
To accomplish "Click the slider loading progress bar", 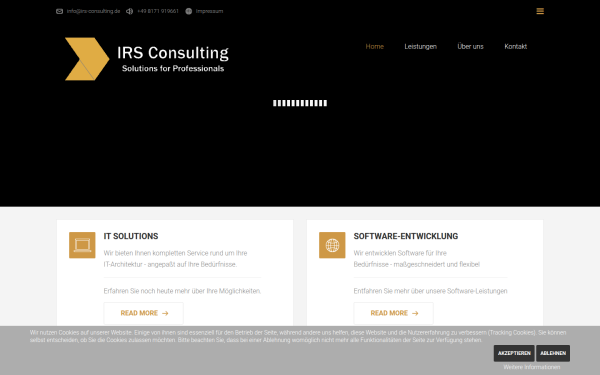I will click(300, 103).
